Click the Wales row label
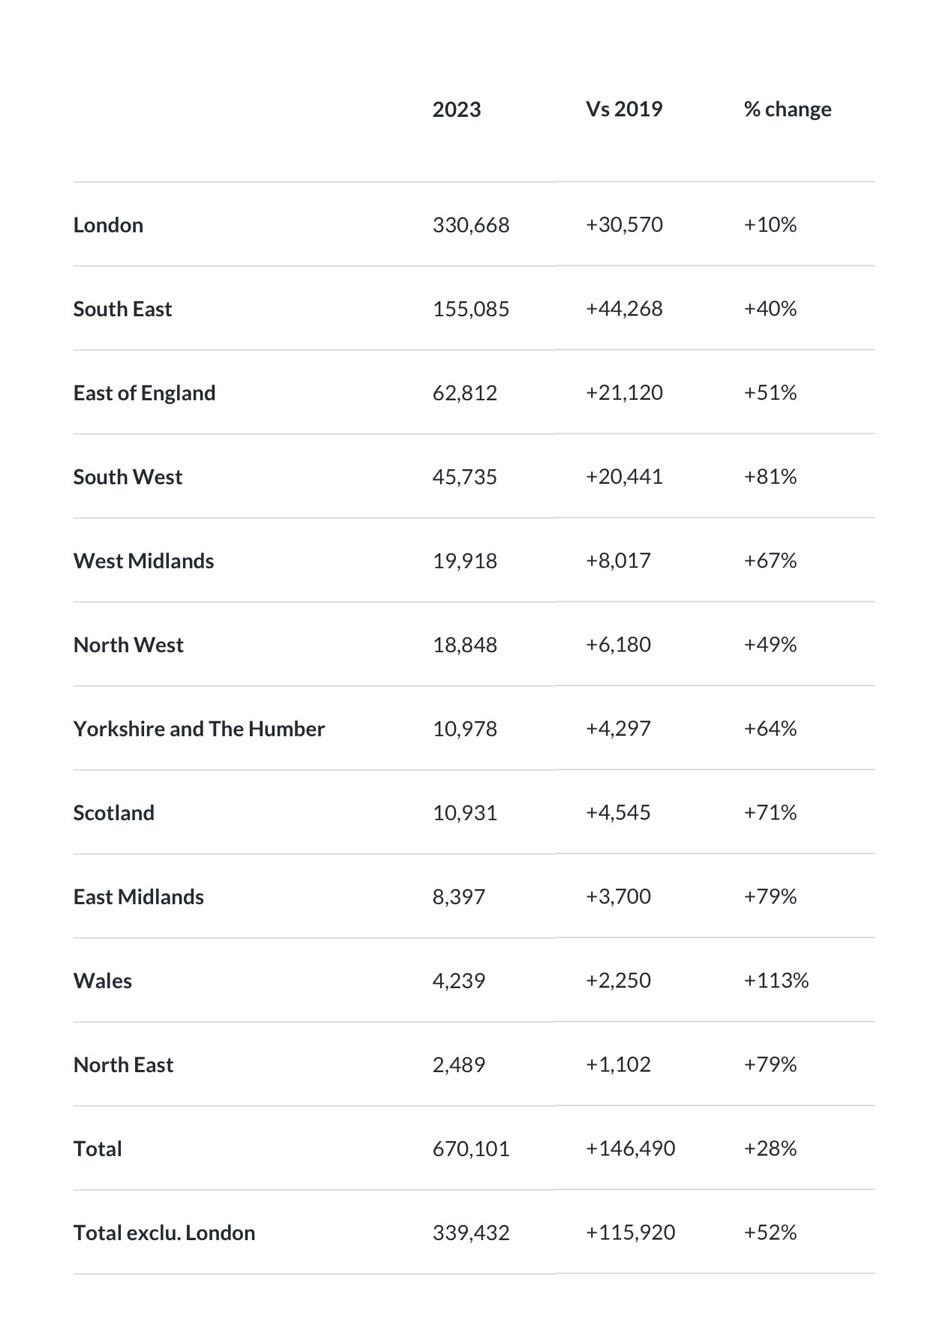The width and height of the screenshot is (950, 1328). [x=102, y=981]
